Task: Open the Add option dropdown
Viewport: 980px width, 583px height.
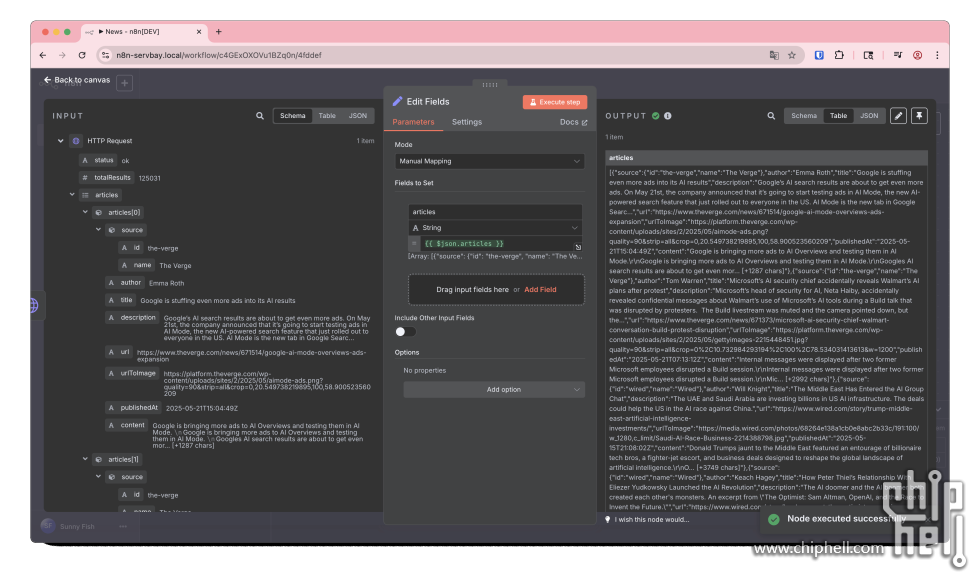Action: pos(494,389)
